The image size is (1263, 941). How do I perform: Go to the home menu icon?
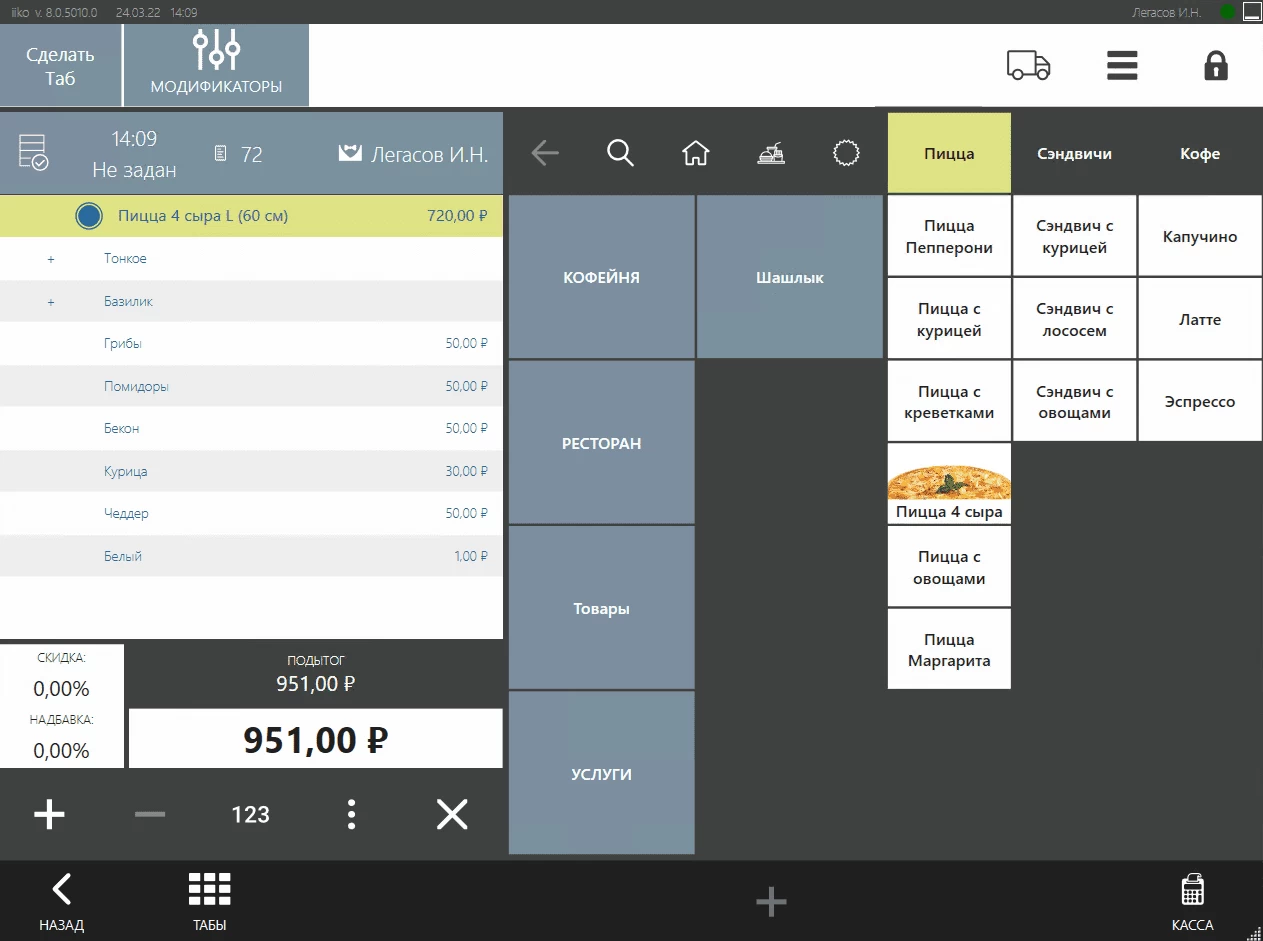pyautogui.click(x=695, y=153)
